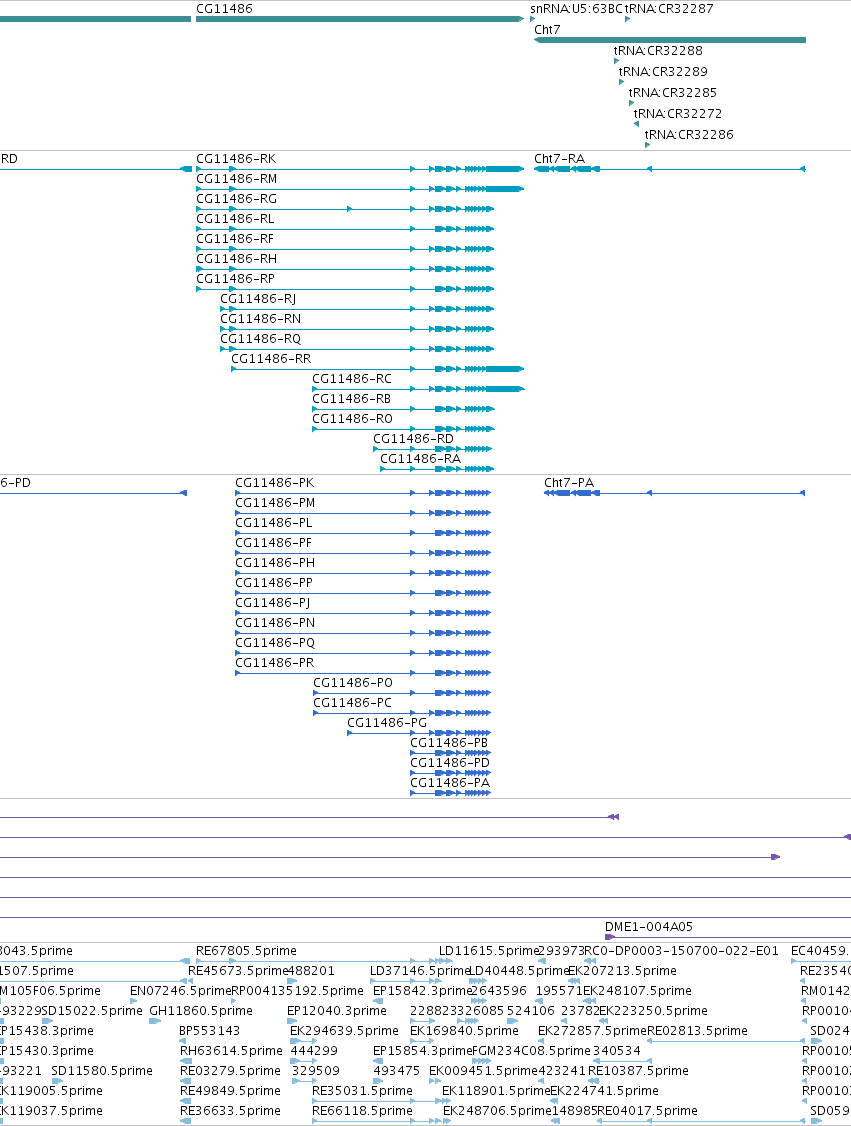Select EST RE66118.5prime
The image size is (851, 1126).
(363, 1111)
